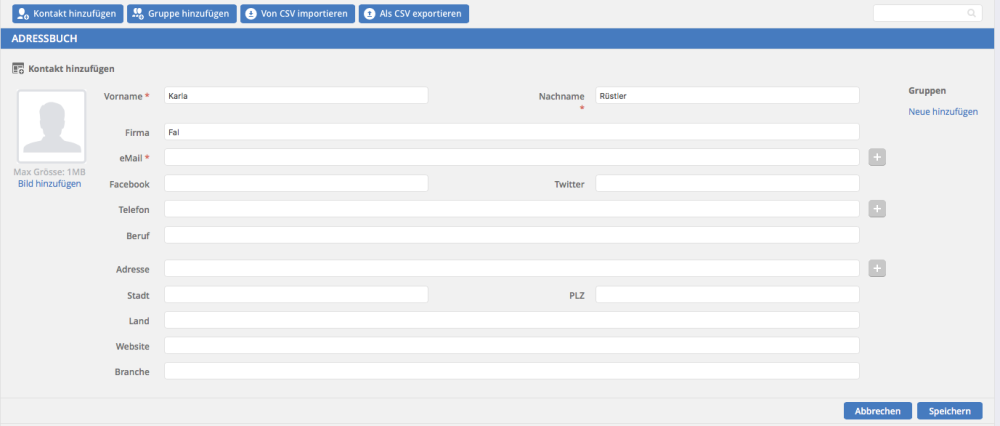1000x426 pixels.
Task: Select the Stadt input field
Action: click(296, 295)
